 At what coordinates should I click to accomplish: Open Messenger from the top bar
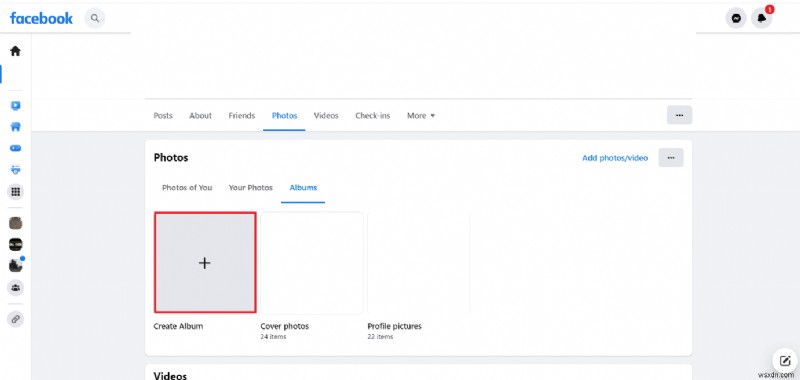point(736,18)
